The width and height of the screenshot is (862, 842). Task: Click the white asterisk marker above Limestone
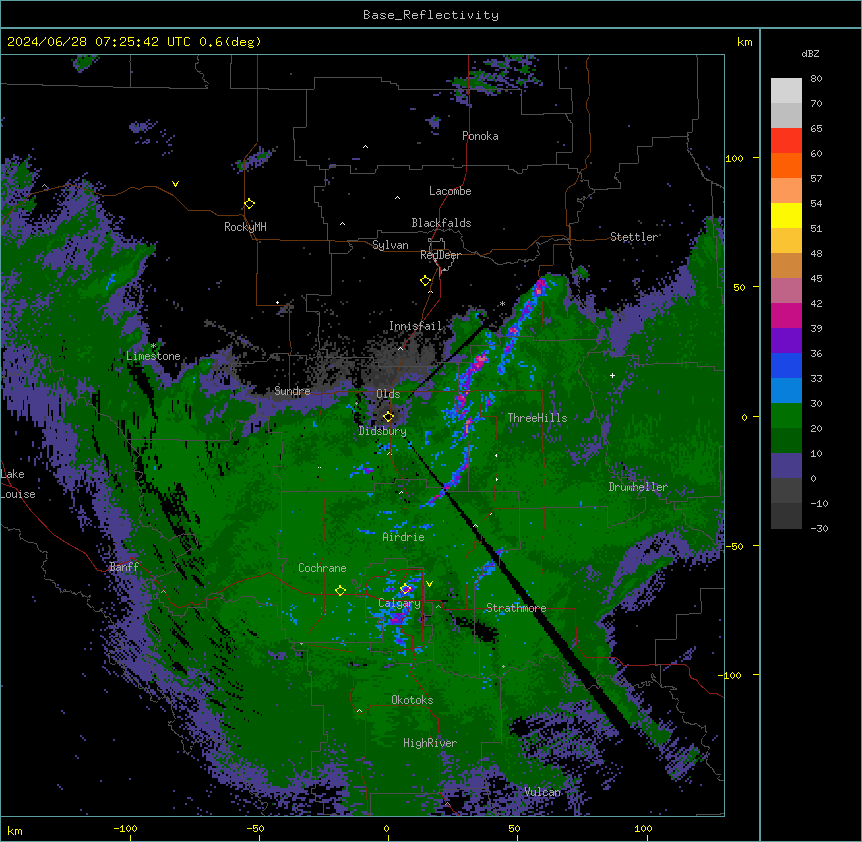(x=153, y=346)
